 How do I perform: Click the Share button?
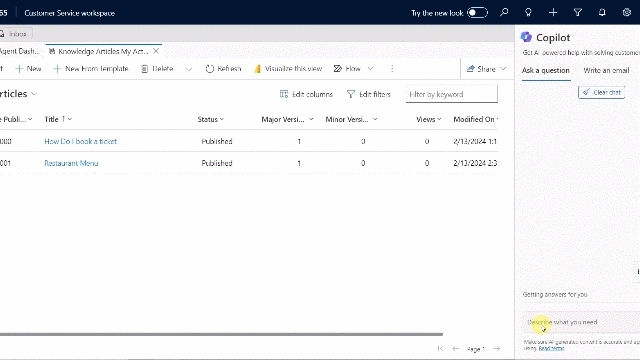[481, 69]
